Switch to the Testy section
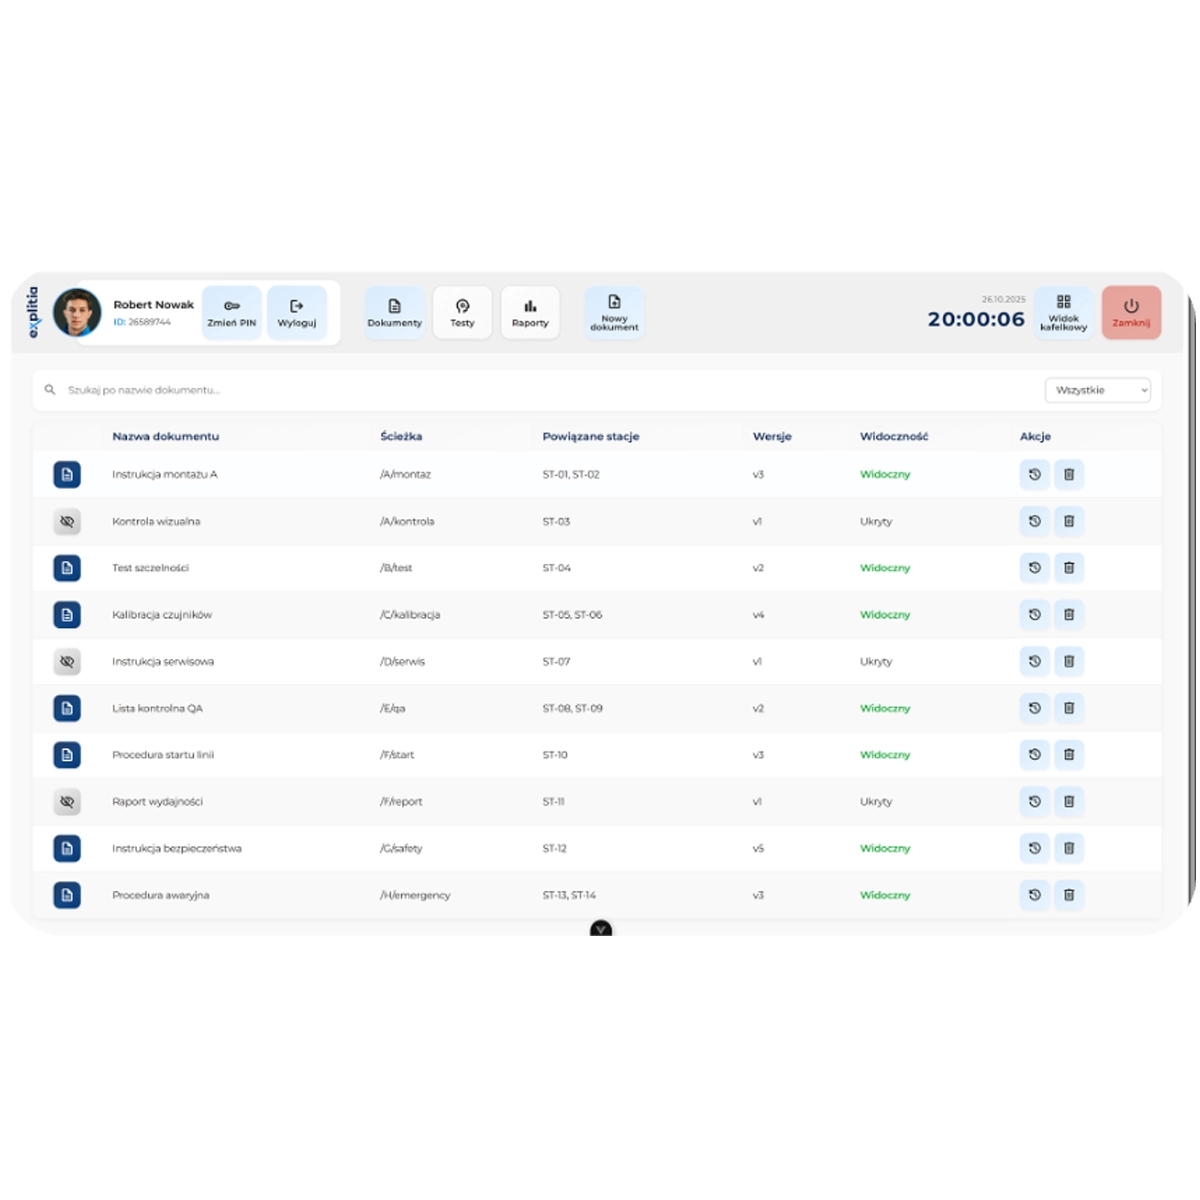This screenshot has height=1200, width=1200. [x=462, y=313]
